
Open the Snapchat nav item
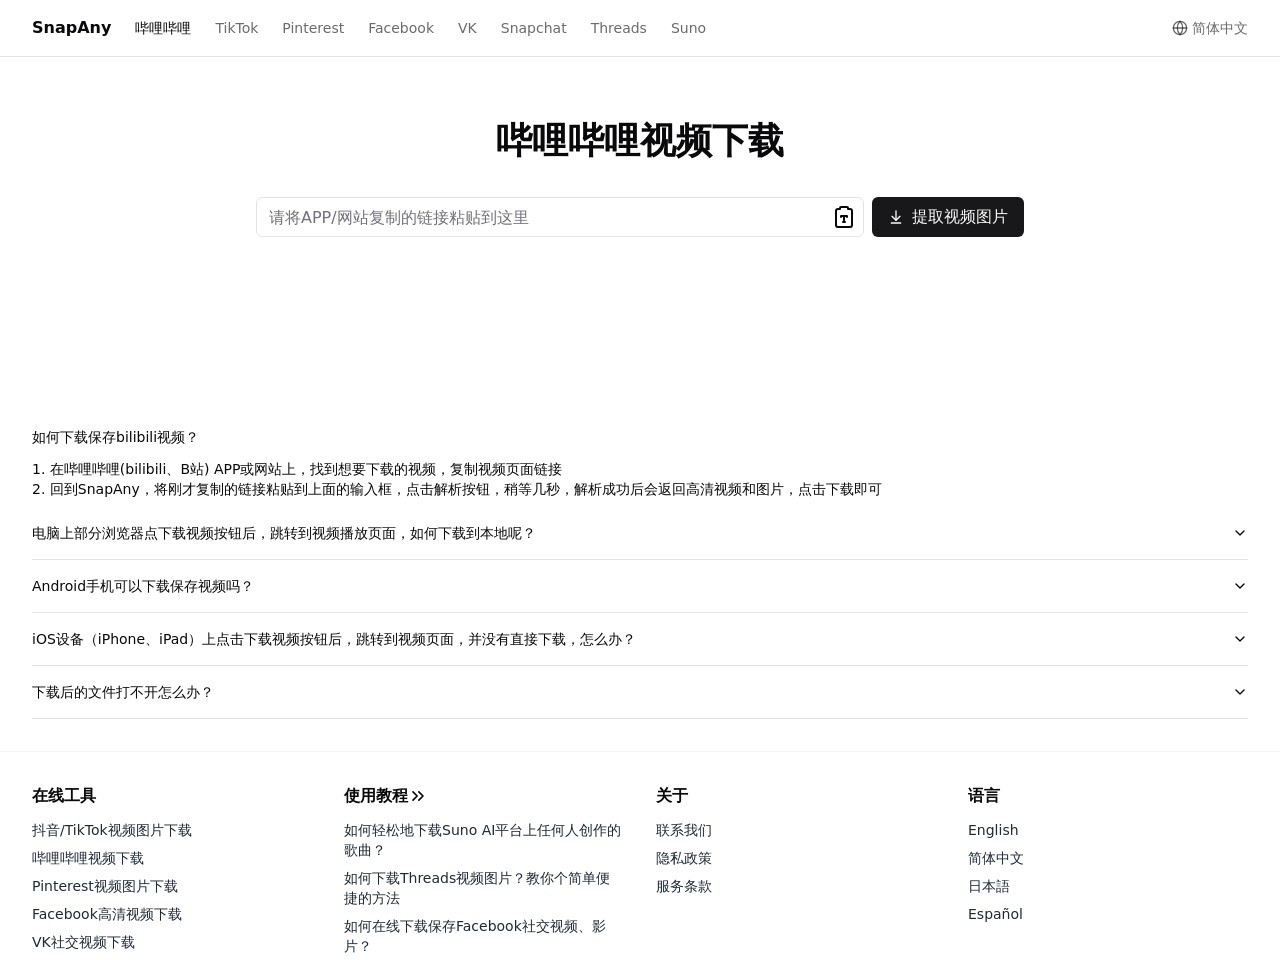pyautogui.click(x=533, y=28)
